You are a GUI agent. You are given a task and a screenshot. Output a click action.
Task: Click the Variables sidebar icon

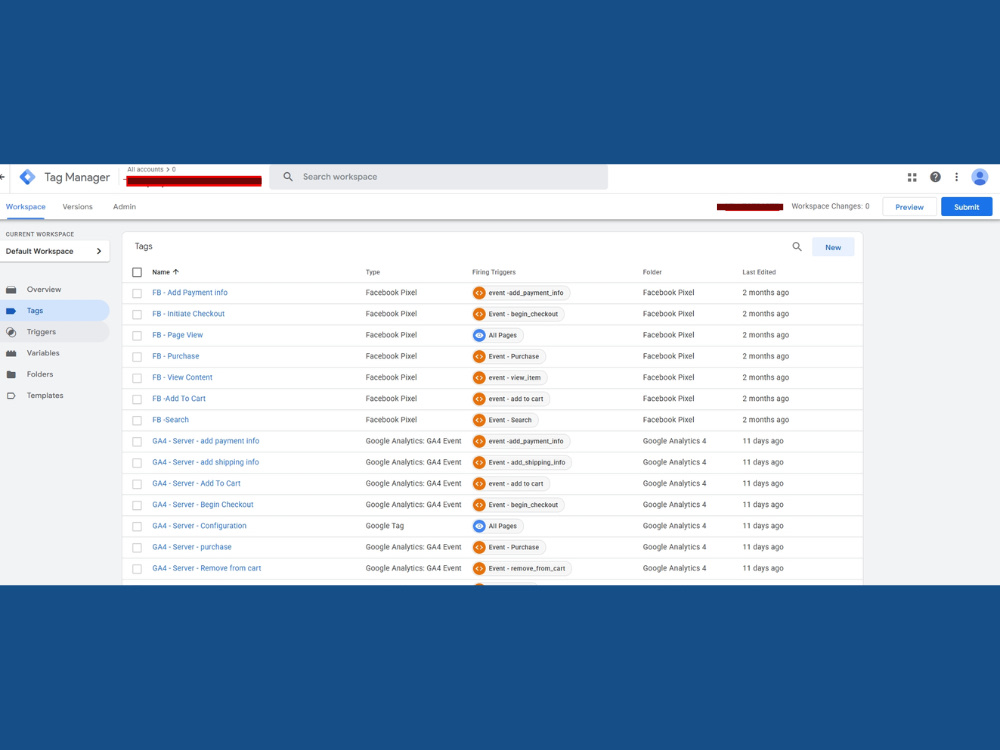pyautogui.click(x=11, y=353)
